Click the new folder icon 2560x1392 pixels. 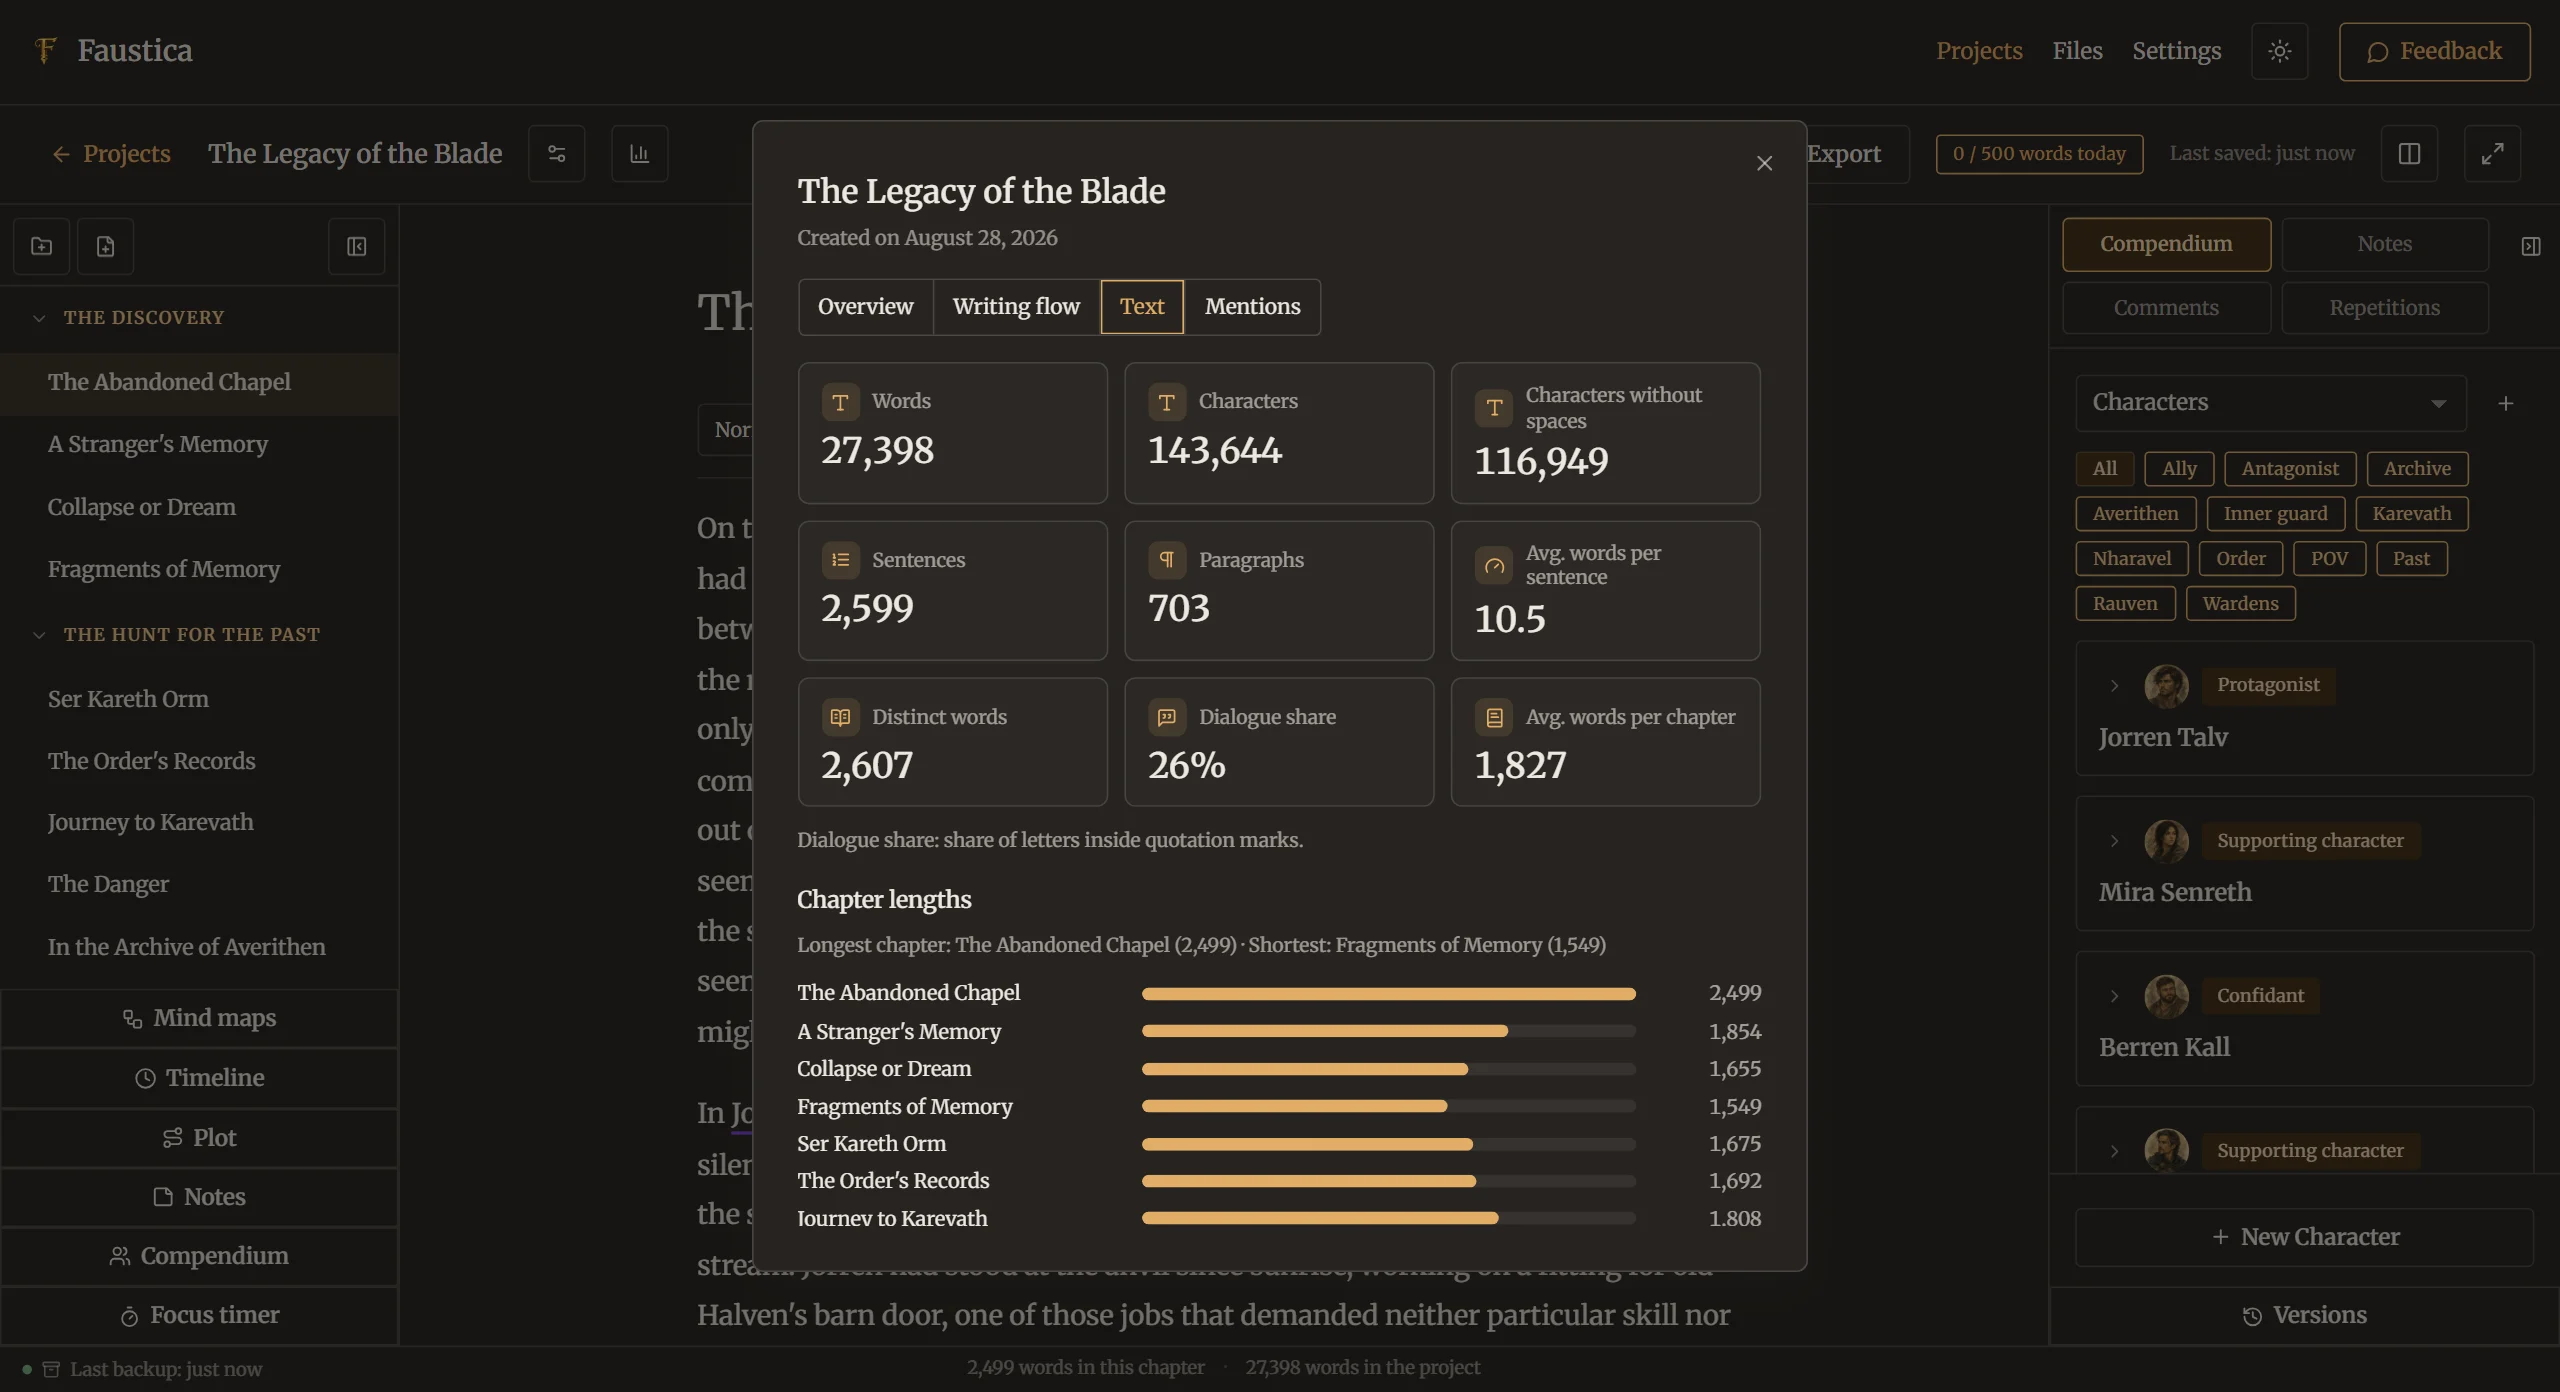coord(42,246)
